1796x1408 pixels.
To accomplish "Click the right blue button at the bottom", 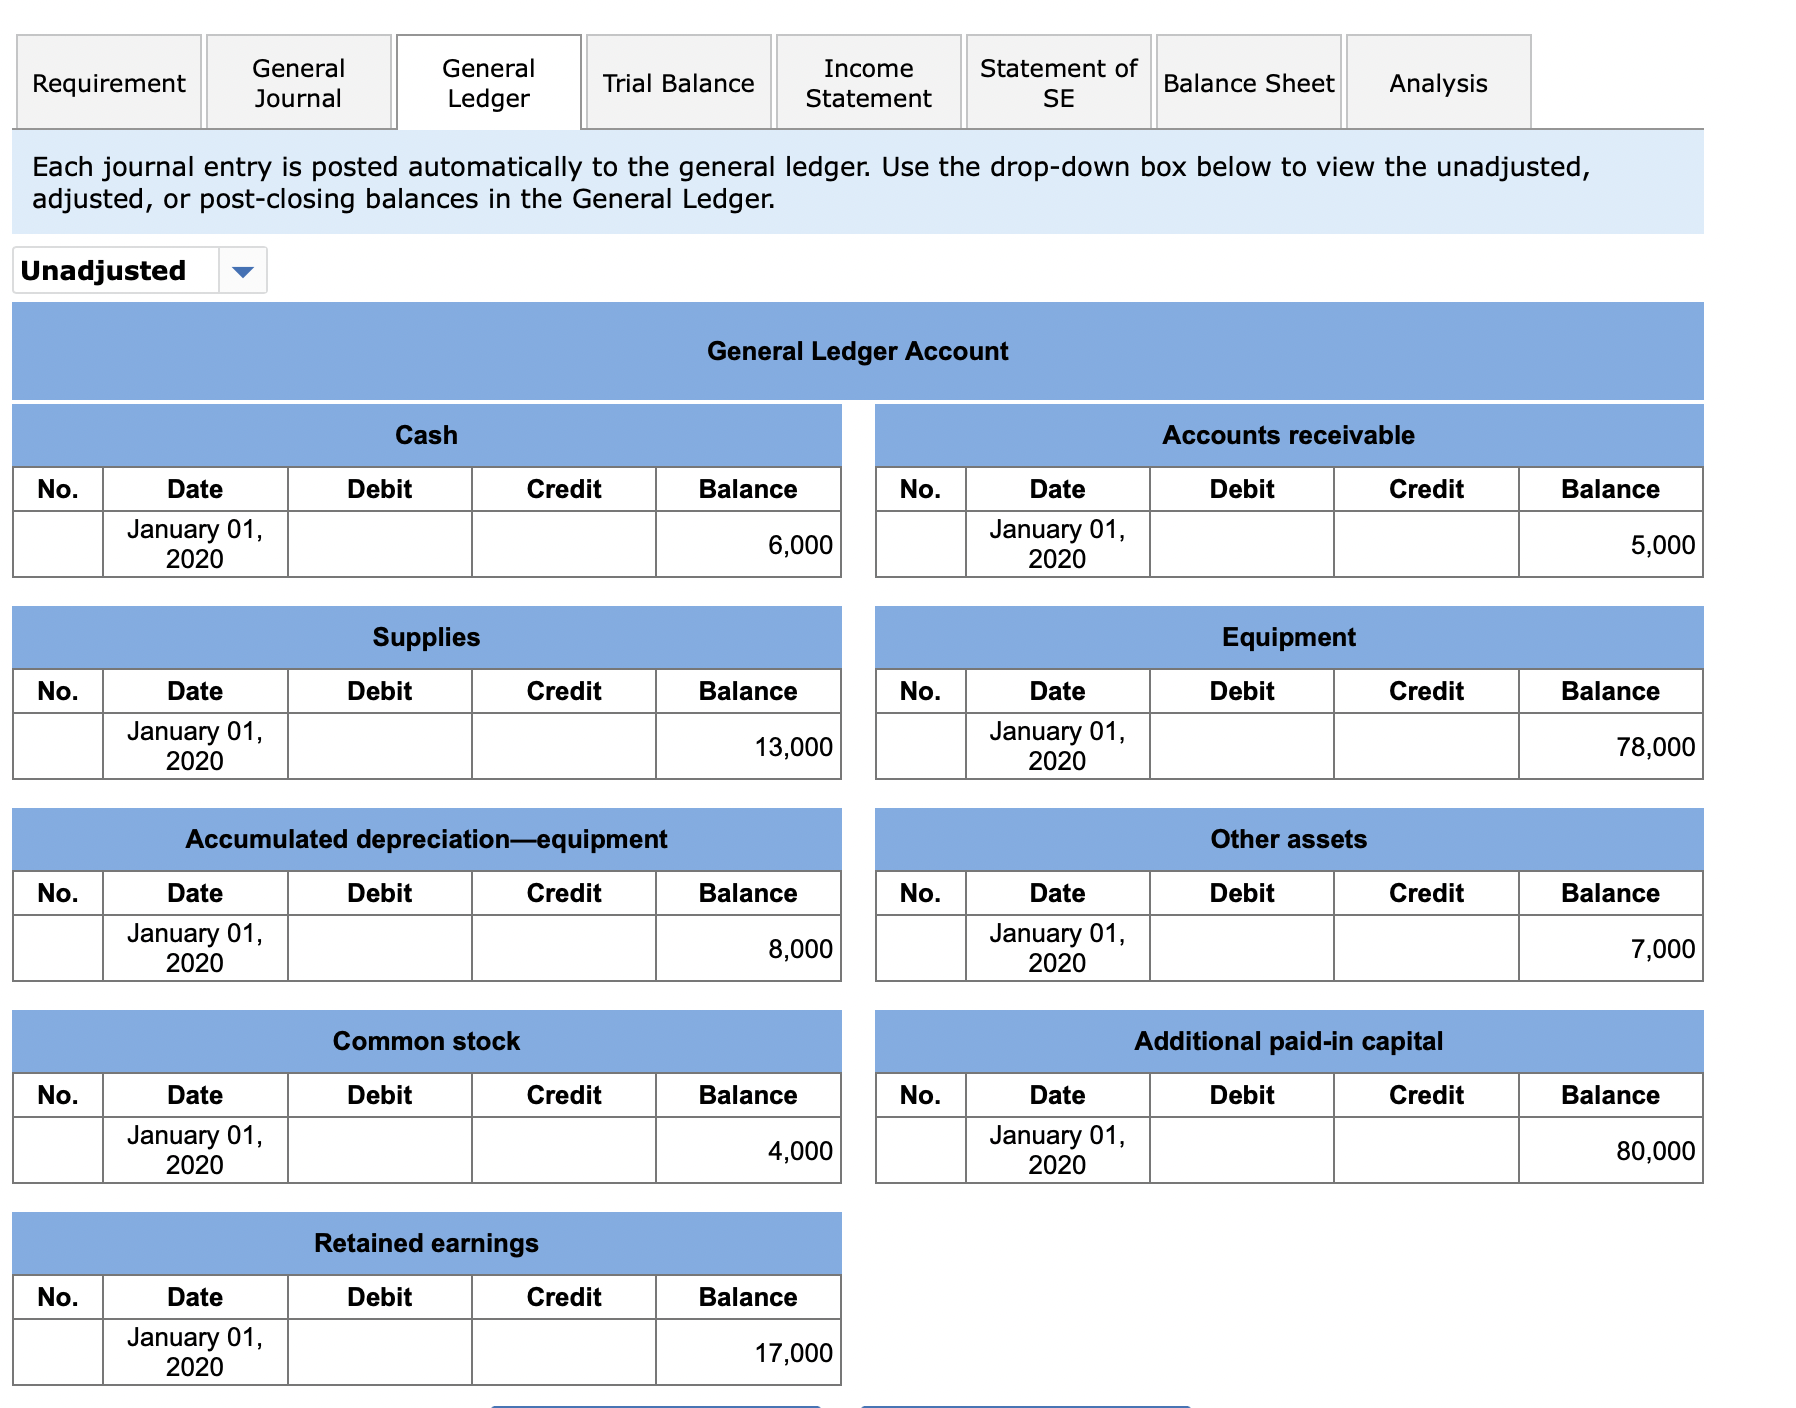I will pos(1025,1404).
